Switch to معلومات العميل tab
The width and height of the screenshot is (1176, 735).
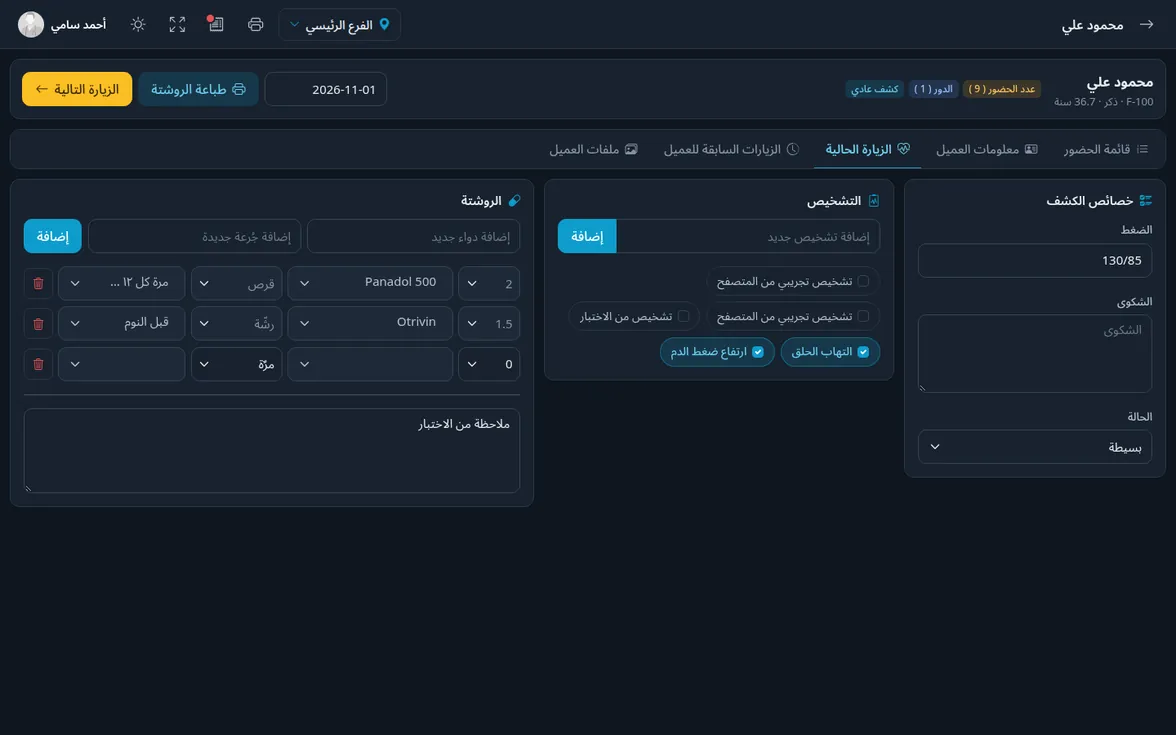click(986, 149)
